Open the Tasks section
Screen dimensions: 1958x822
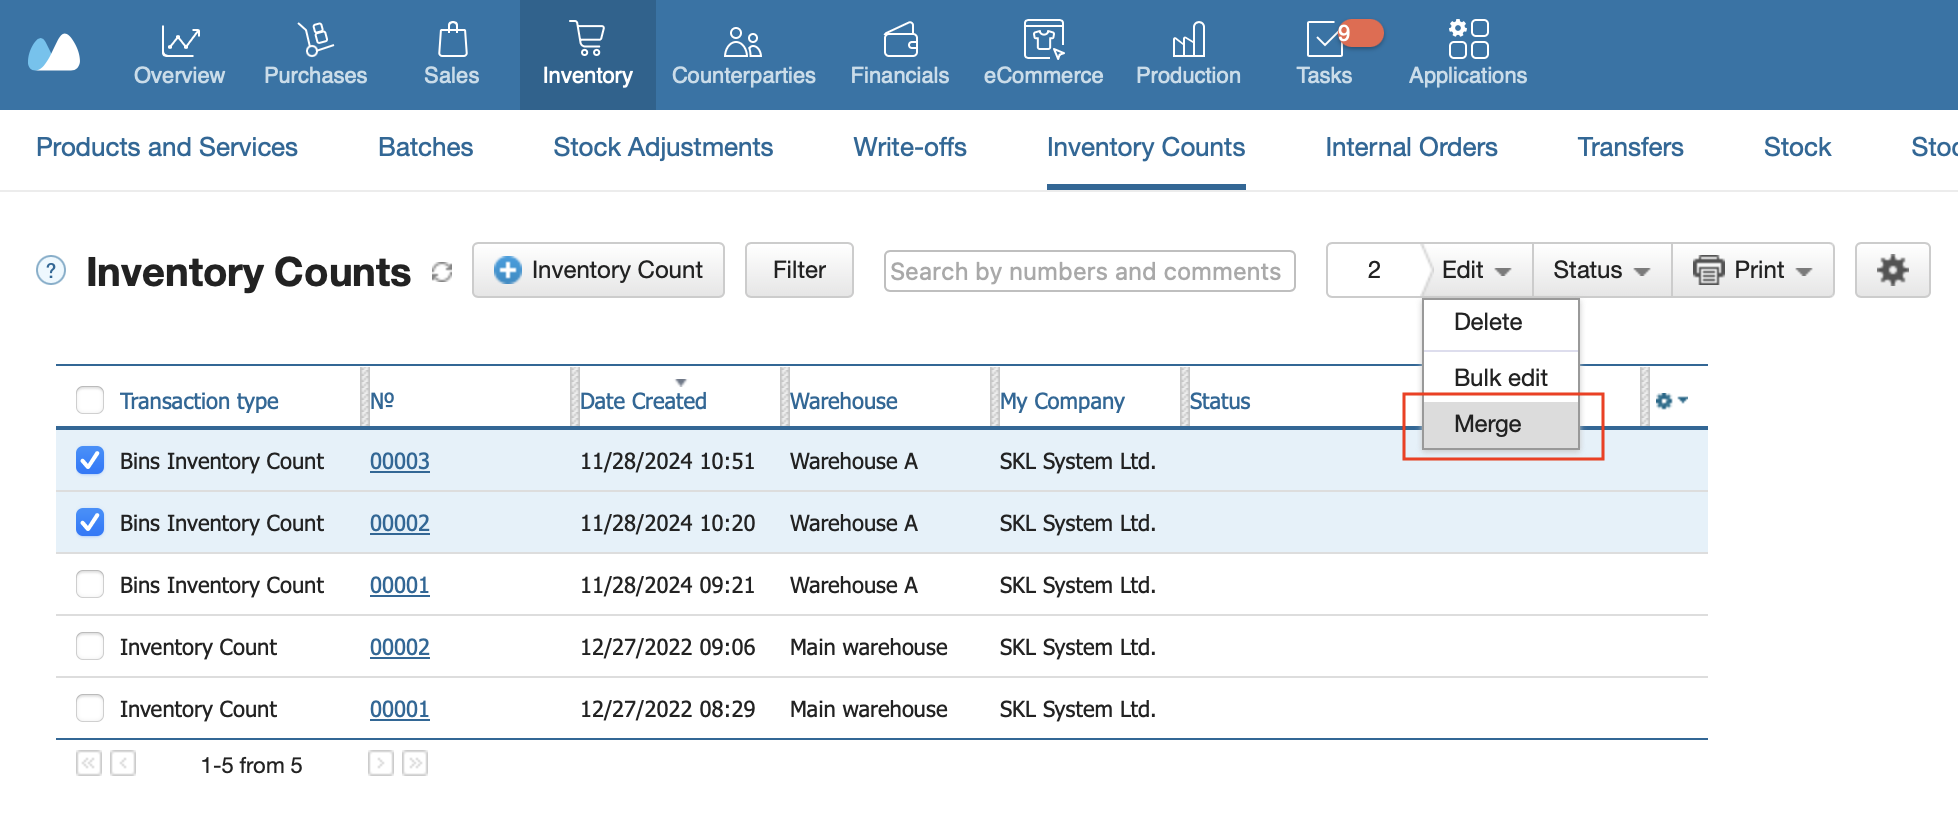tap(1324, 55)
